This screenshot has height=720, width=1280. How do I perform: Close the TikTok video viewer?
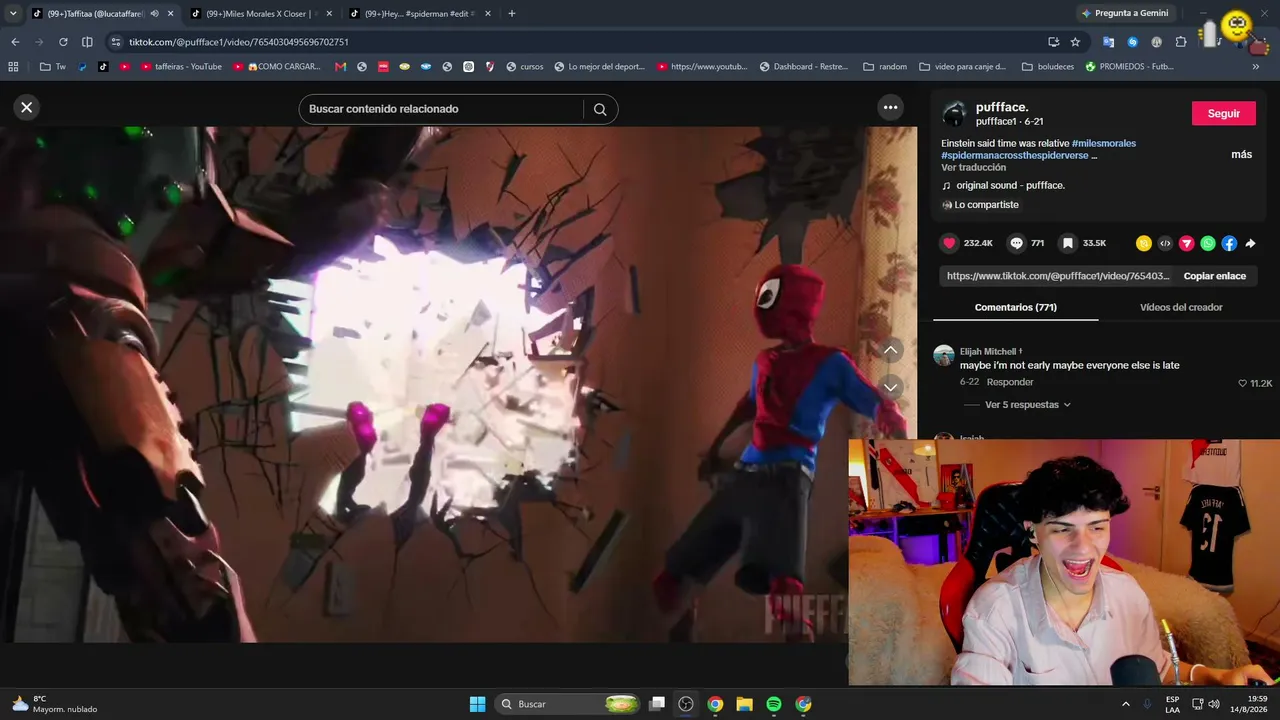(27, 107)
